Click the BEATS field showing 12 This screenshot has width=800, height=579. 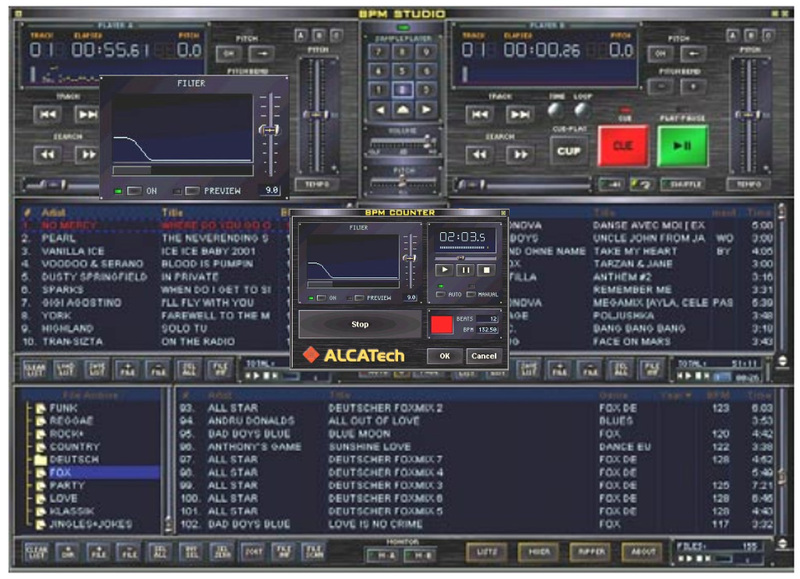[x=487, y=319]
